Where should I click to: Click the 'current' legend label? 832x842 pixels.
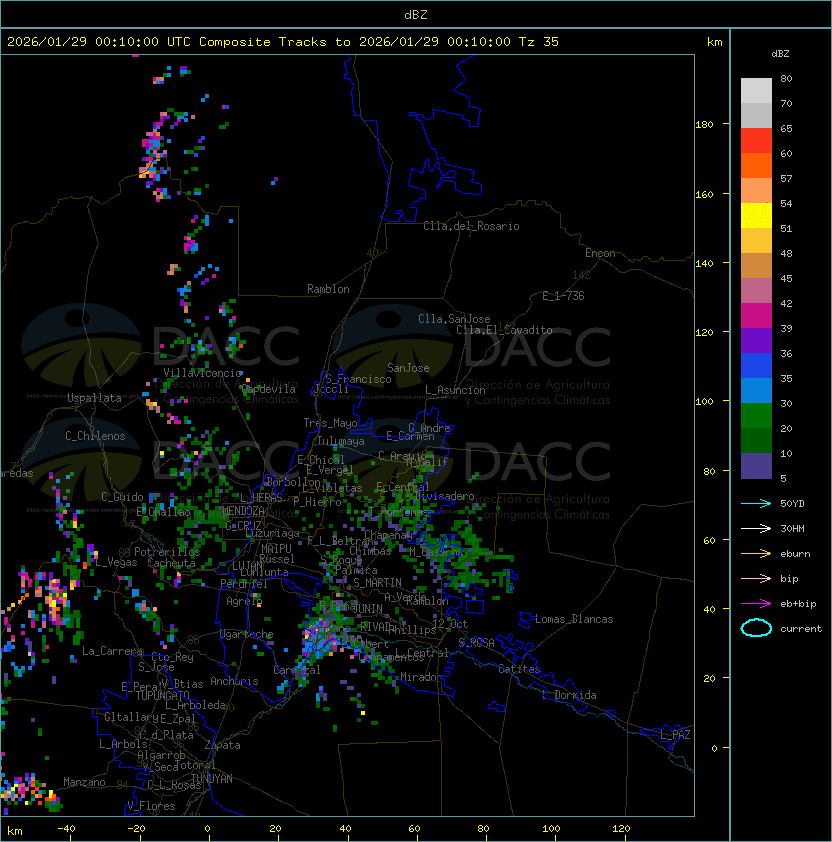click(801, 629)
